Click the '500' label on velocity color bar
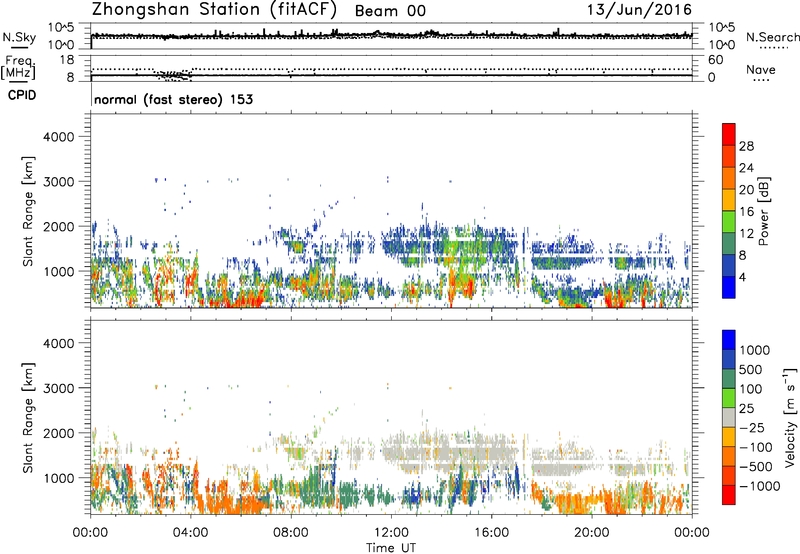800x554 pixels. point(751,370)
